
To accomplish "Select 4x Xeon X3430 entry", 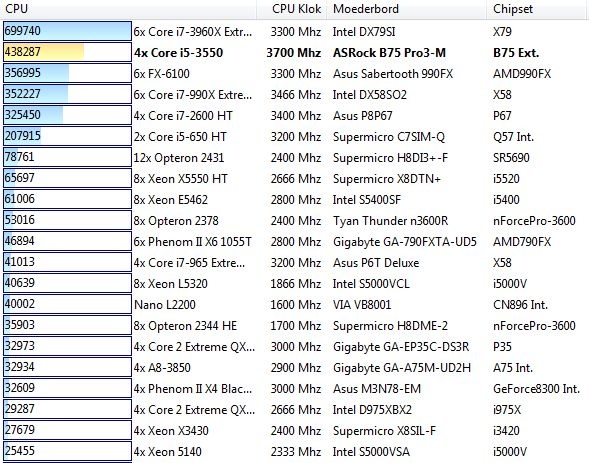I will pyautogui.click(x=171, y=431).
